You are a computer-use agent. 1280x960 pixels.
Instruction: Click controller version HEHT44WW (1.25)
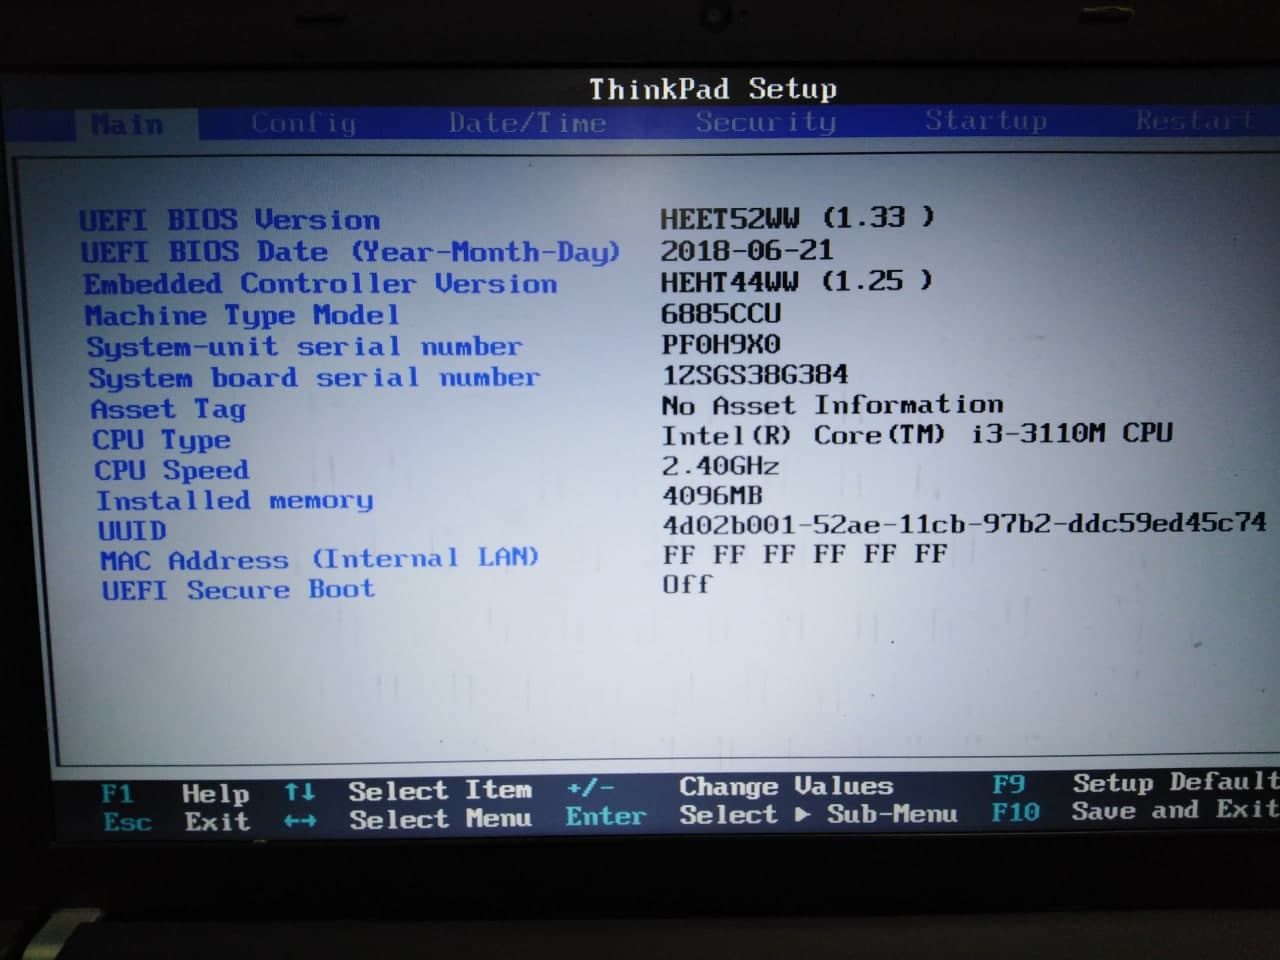coord(796,282)
